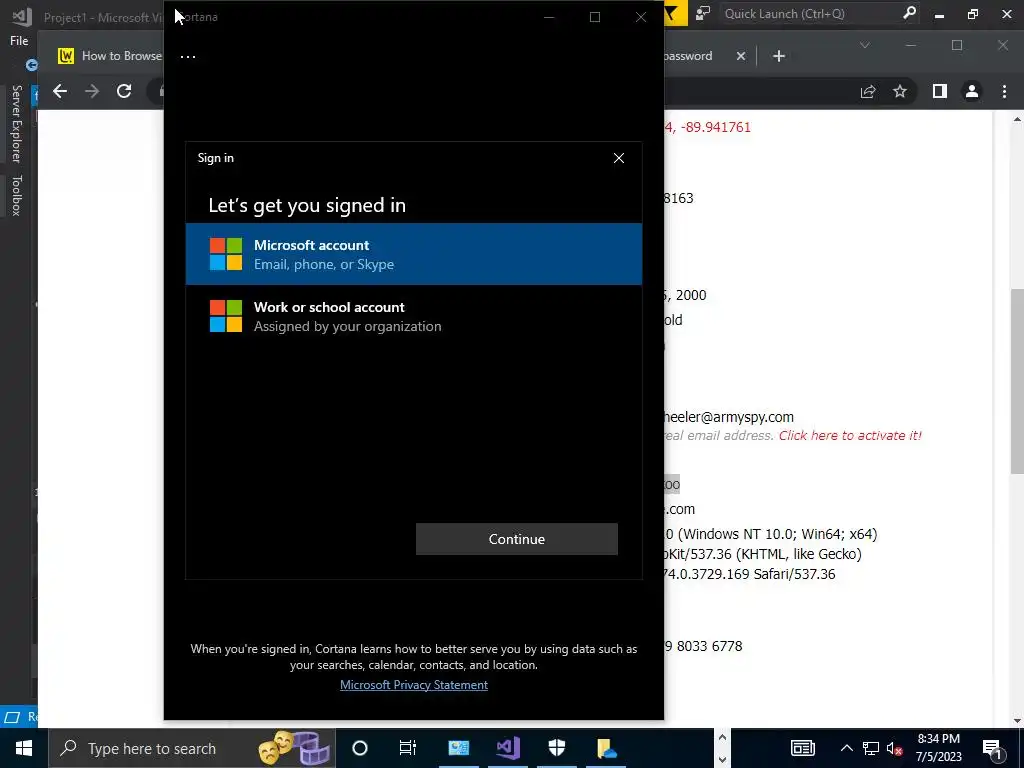Open the Chrome profile menu
This screenshot has width=1024, height=768.
click(972, 91)
